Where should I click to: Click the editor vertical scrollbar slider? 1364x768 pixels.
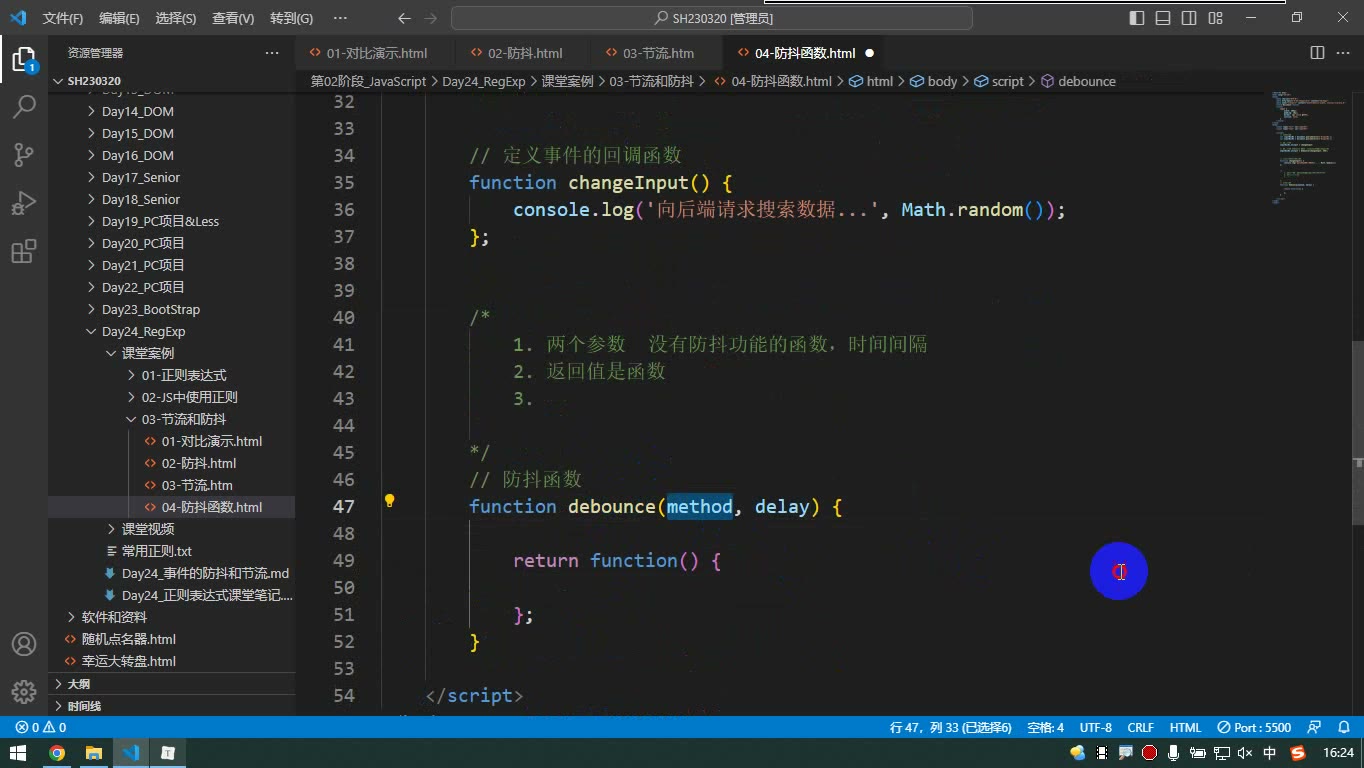tap(1358, 402)
